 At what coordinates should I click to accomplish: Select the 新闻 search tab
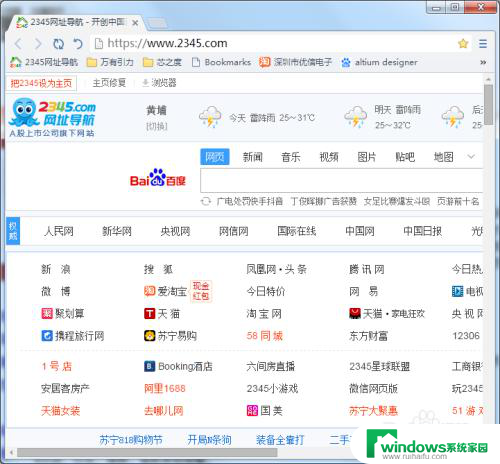tap(253, 157)
